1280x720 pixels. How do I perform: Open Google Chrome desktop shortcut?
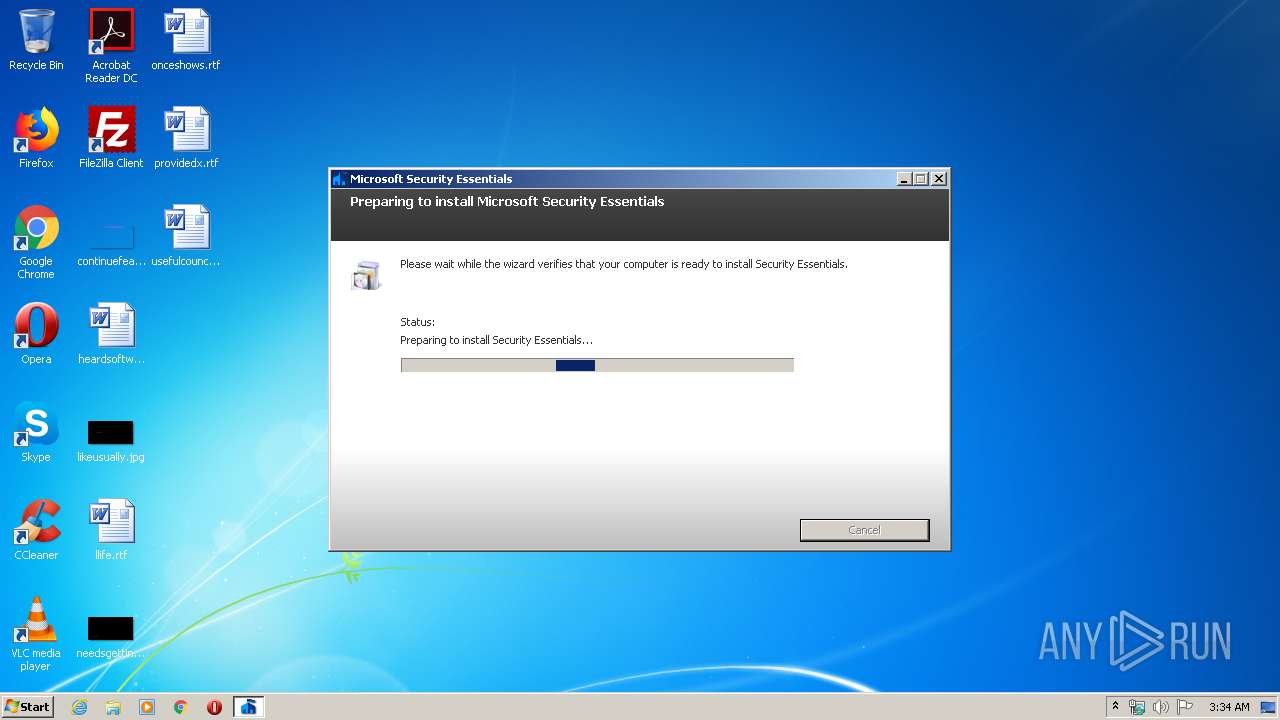tap(36, 242)
